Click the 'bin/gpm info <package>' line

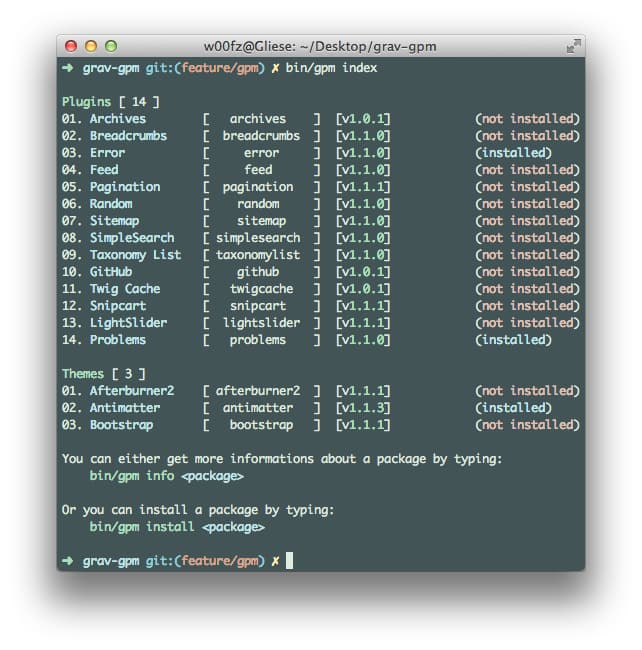click(x=166, y=476)
